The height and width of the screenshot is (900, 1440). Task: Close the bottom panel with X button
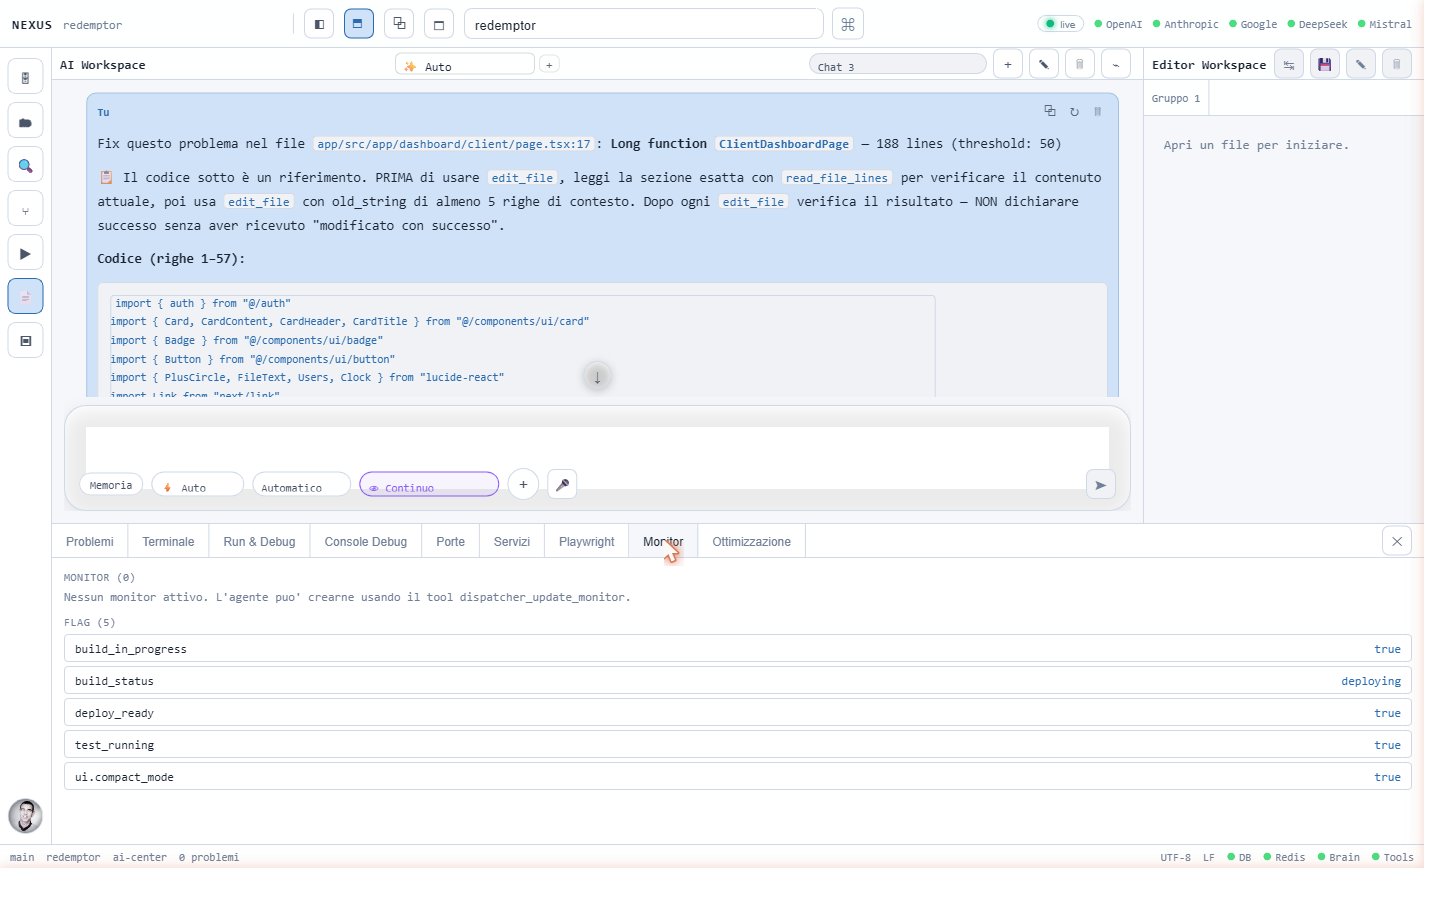[1397, 541]
